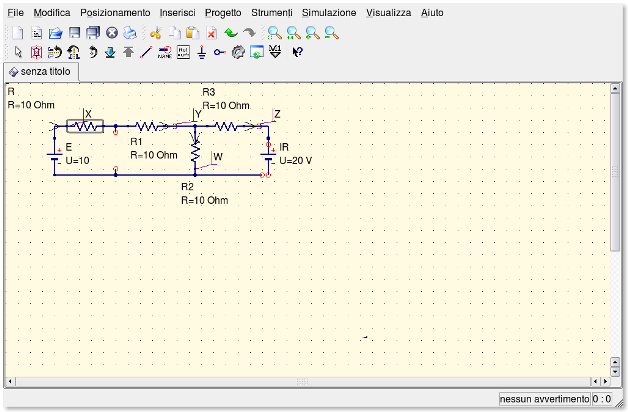Click the New document icon

tap(18, 33)
